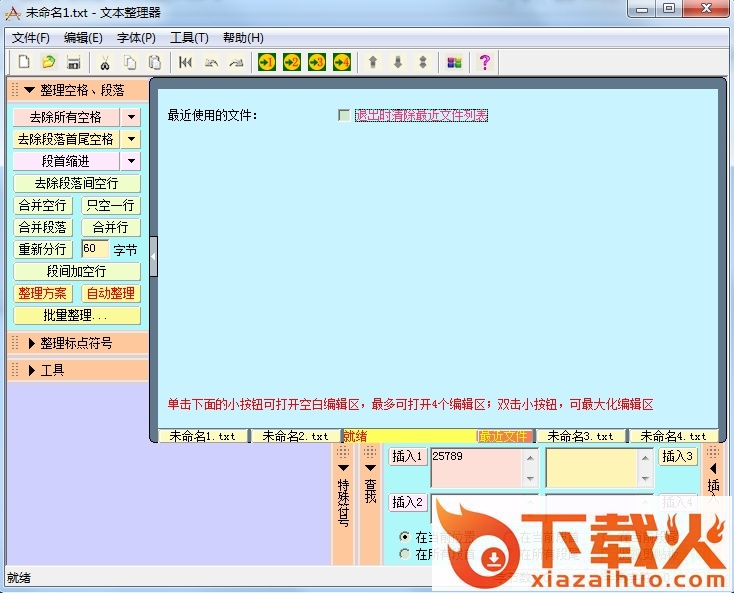Click the purple question mark help icon

(x=485, y=62)
